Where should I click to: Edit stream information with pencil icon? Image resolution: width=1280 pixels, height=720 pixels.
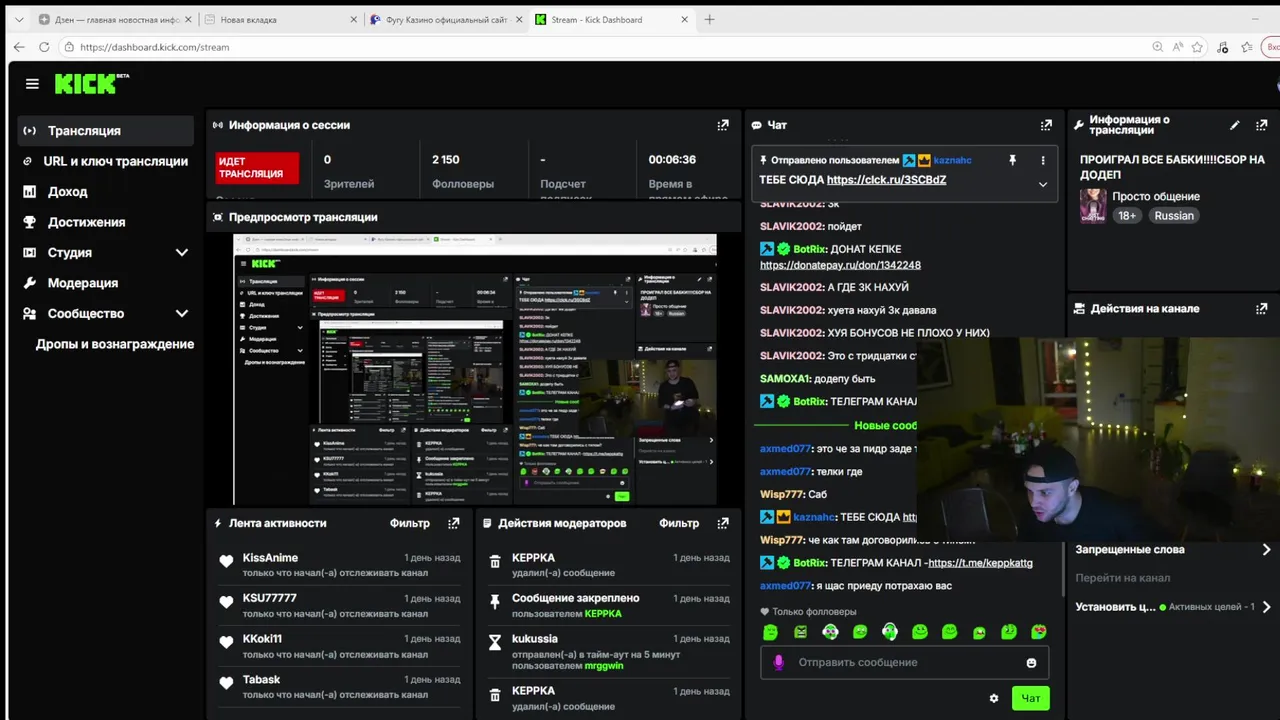[x=1235, y=125]
